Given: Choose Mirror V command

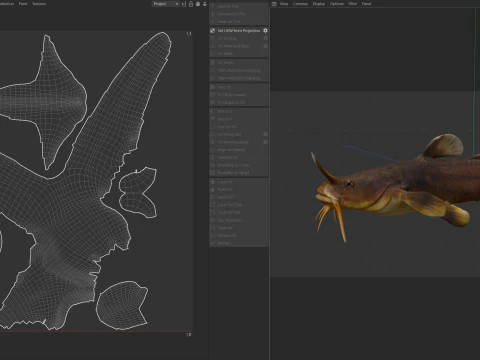Looking at the screenshot, I should coord(239,119).
